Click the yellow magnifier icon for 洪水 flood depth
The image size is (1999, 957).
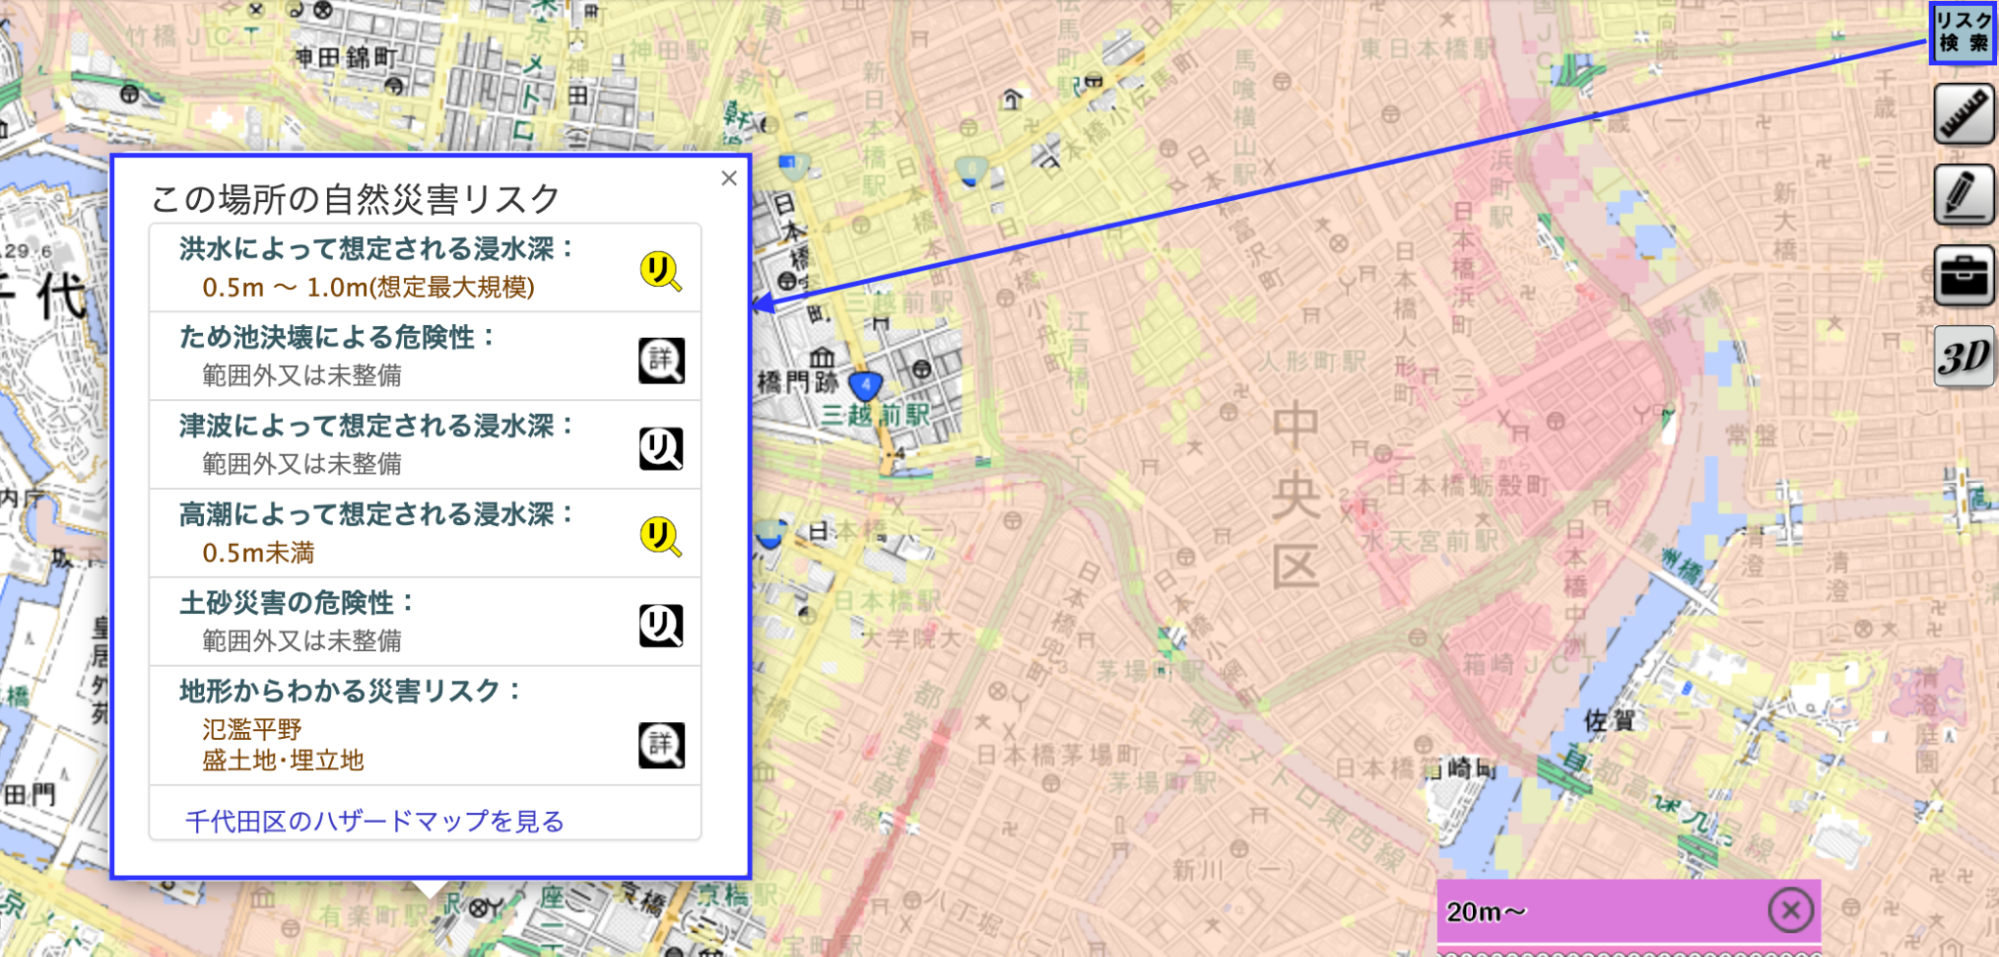pos(661,271)
